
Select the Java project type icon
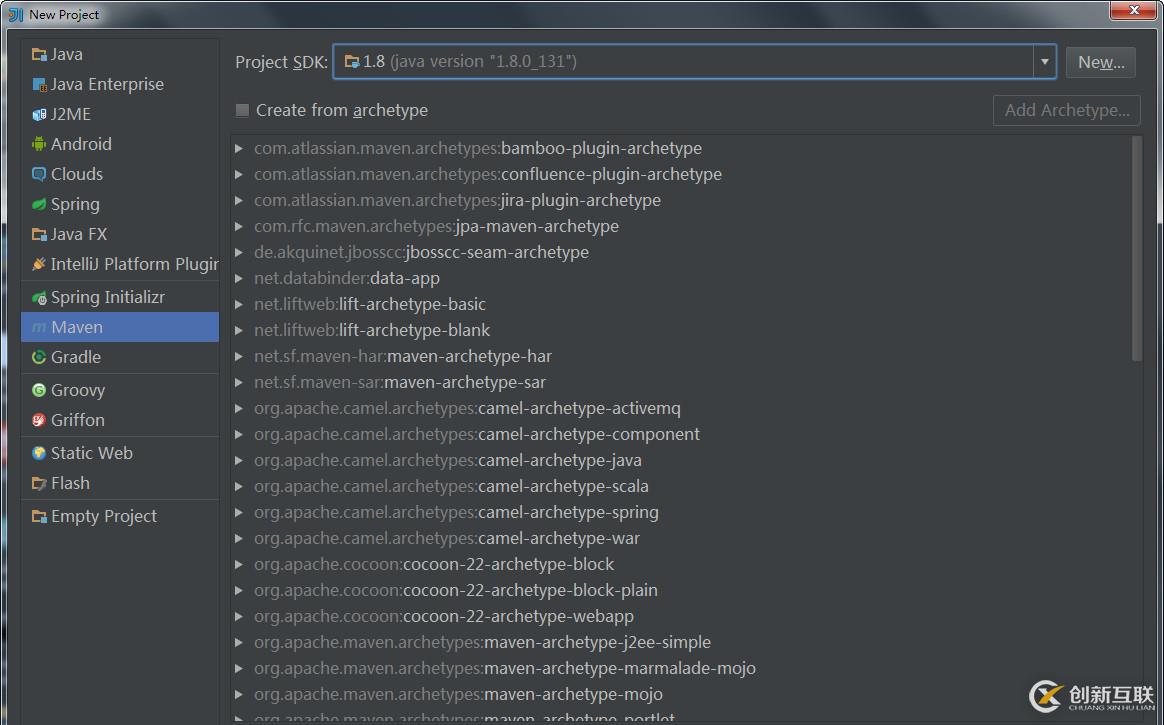click(x=39, y=55)
